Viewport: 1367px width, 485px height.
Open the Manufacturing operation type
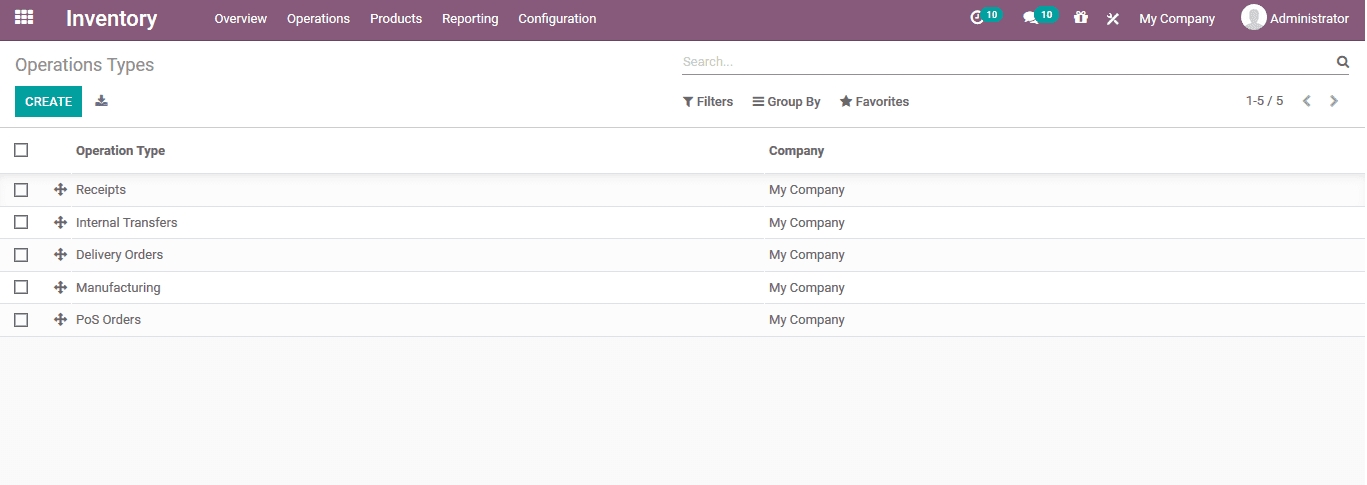point(118,288)
